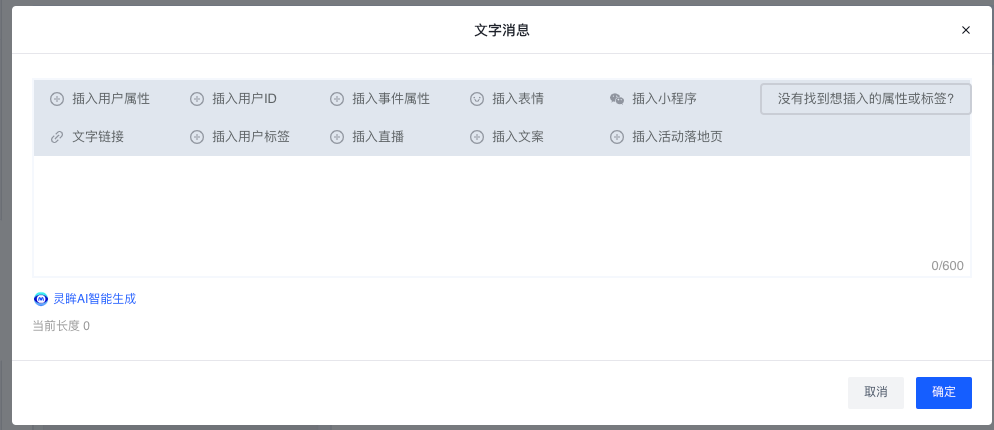Screen dimensions: 994x430
Task: Confirm with the 确定 button
Action: point(943,392)
